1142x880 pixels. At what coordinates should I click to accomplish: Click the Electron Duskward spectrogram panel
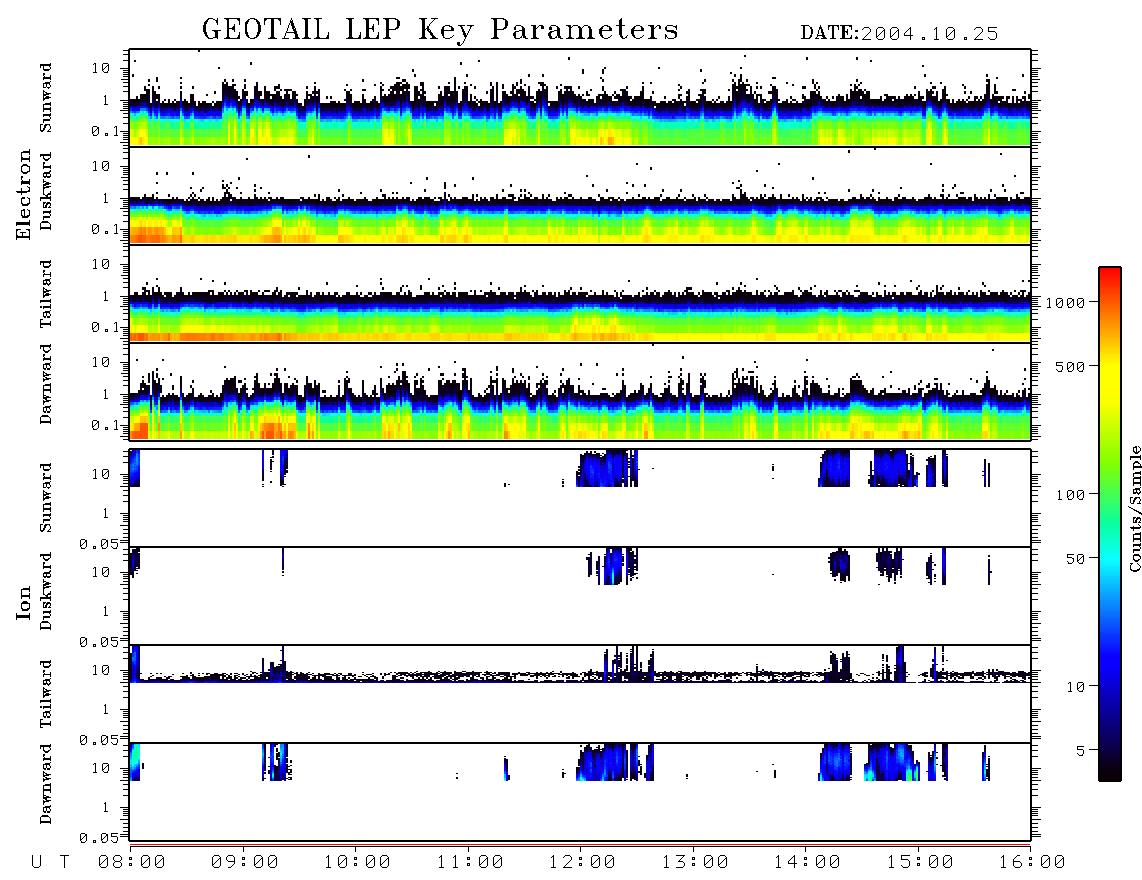[x=580, y=195]
